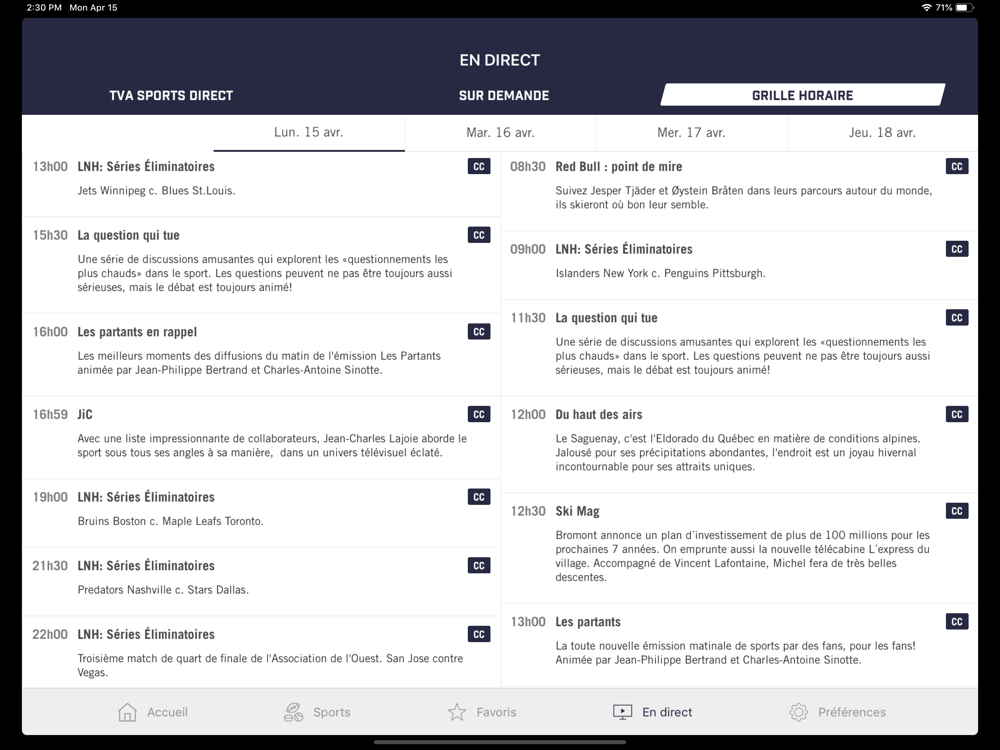
Task: Tap the En direct screen icon
Action: tap(622, 712)
